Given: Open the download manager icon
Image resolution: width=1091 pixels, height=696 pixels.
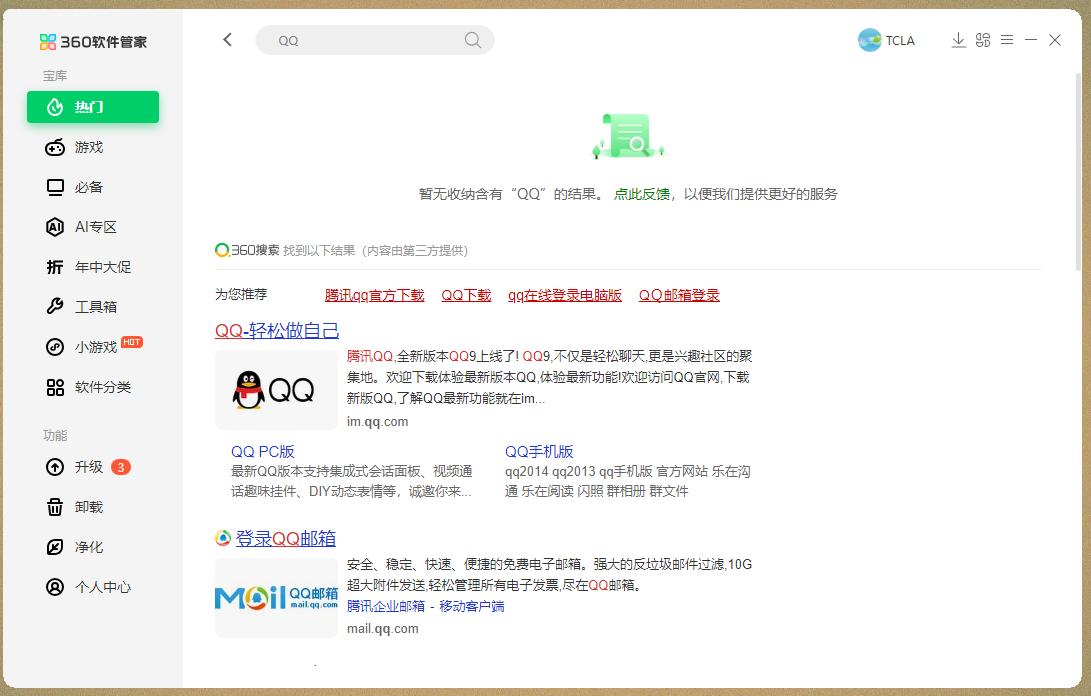Looking at the screenshot, I should 958,39.
